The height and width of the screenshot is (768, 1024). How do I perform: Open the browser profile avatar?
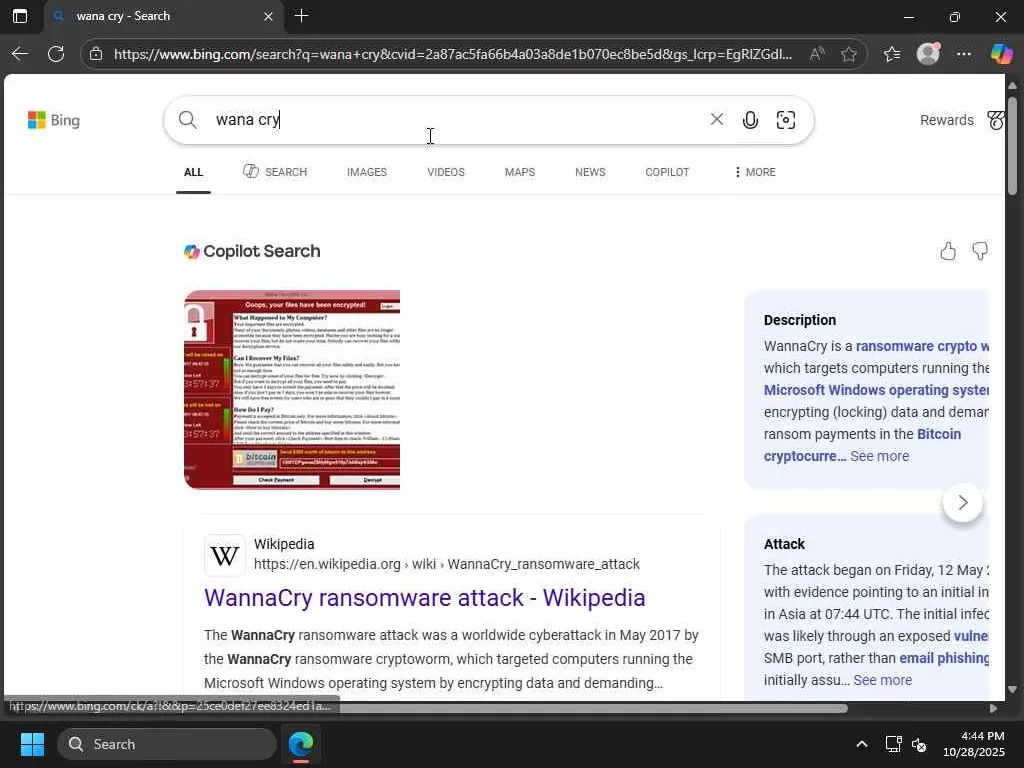tap(928, 54)
